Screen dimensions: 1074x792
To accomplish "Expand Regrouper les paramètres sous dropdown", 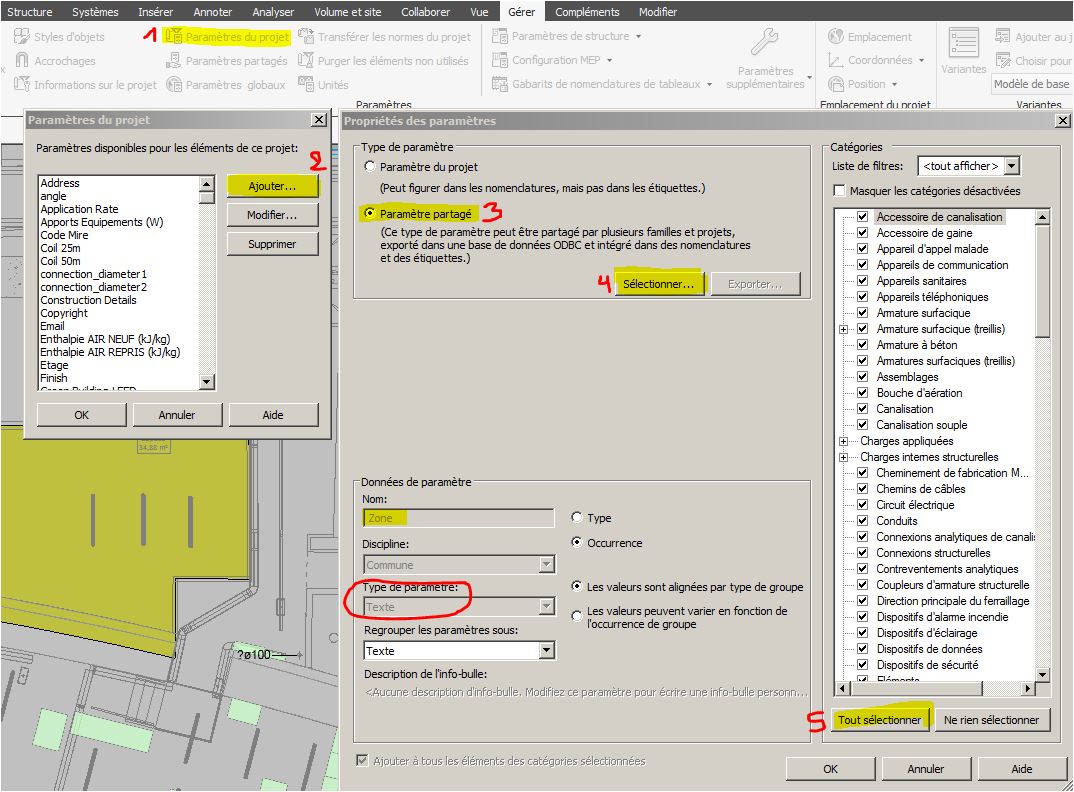I will pyautogui.click(x=546, y=651).
